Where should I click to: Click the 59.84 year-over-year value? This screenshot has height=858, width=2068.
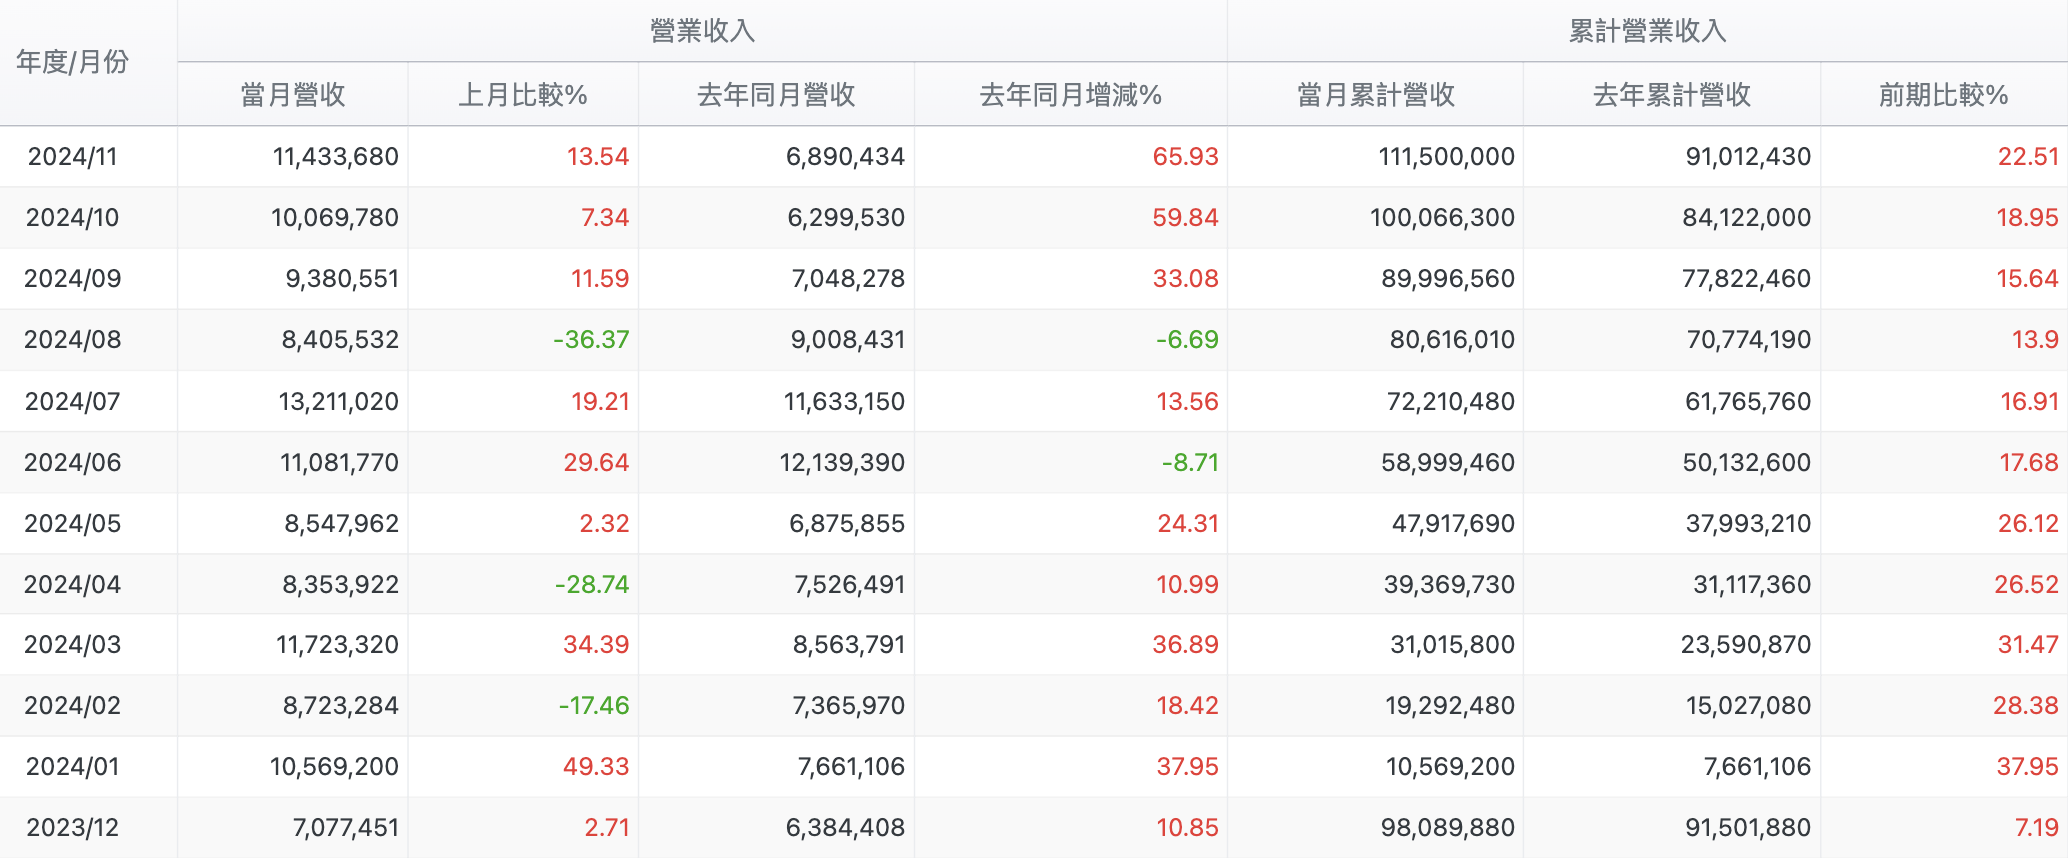tap(1186, 218)
